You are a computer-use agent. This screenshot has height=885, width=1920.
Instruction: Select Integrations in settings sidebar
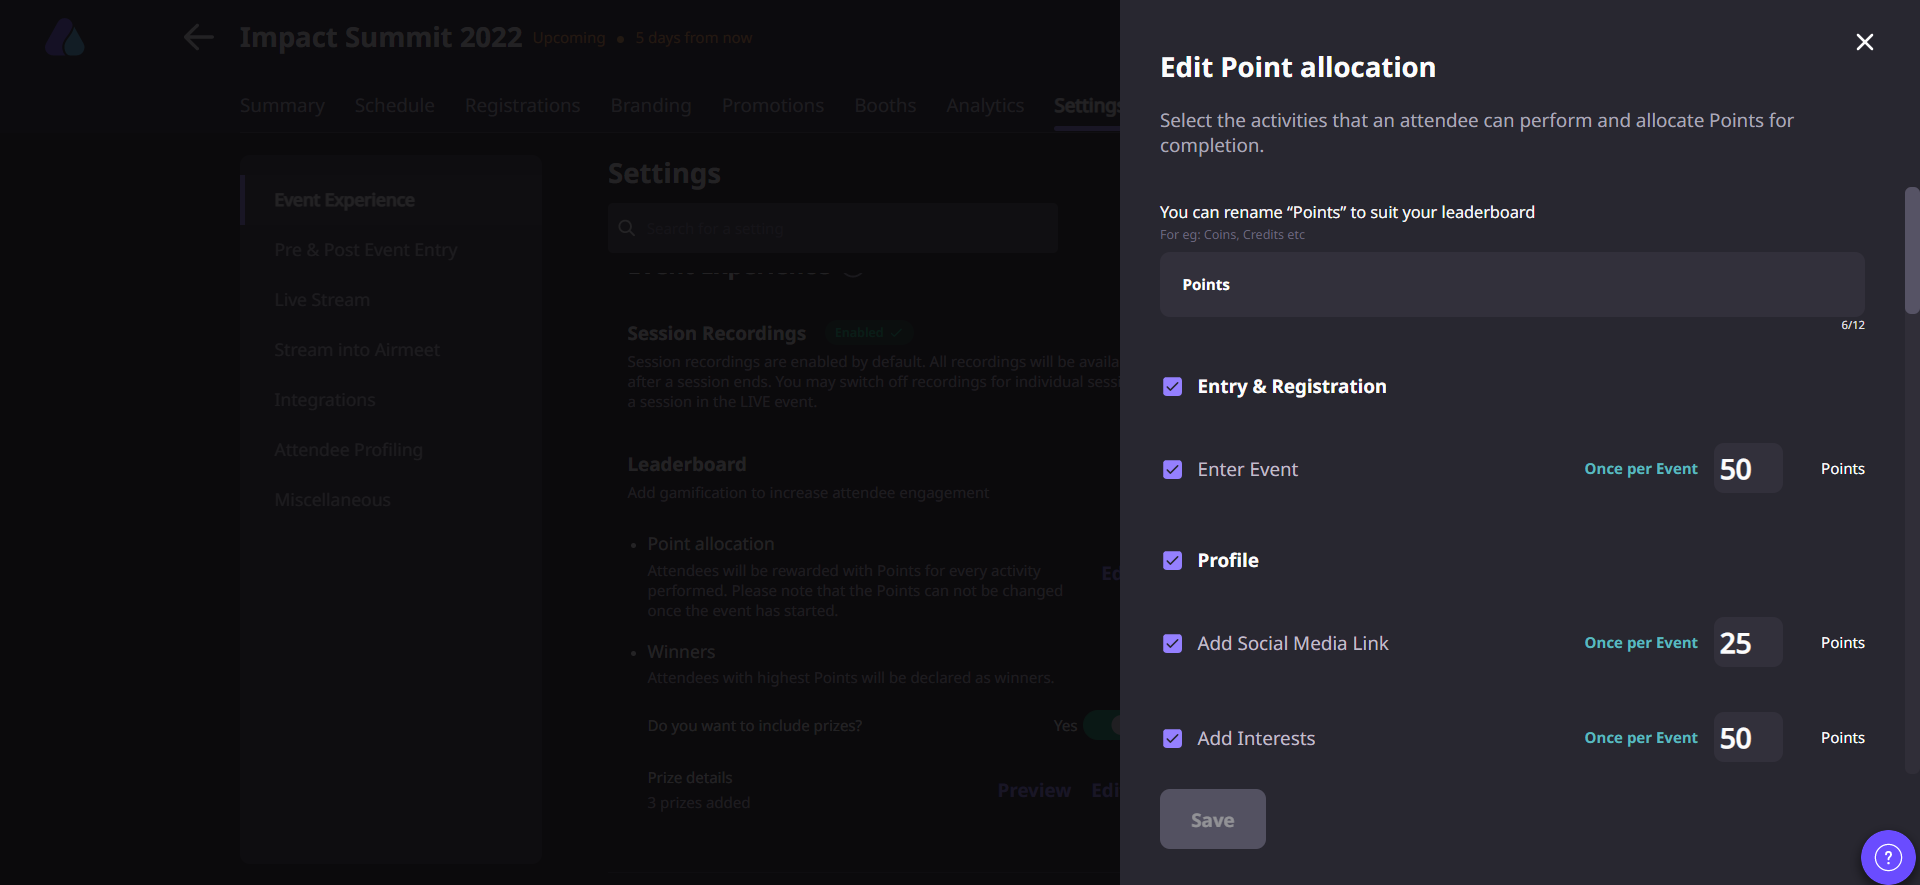point(325,400)
